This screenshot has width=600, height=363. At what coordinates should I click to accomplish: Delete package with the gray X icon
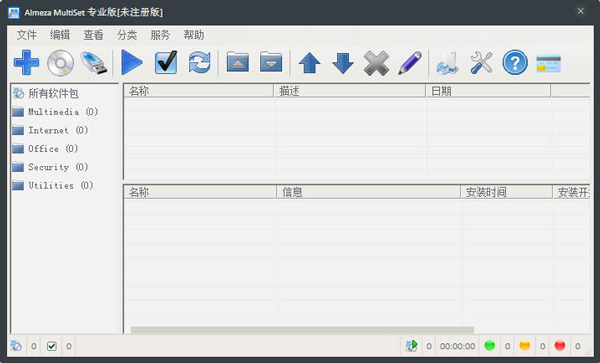tap(376, 63)
